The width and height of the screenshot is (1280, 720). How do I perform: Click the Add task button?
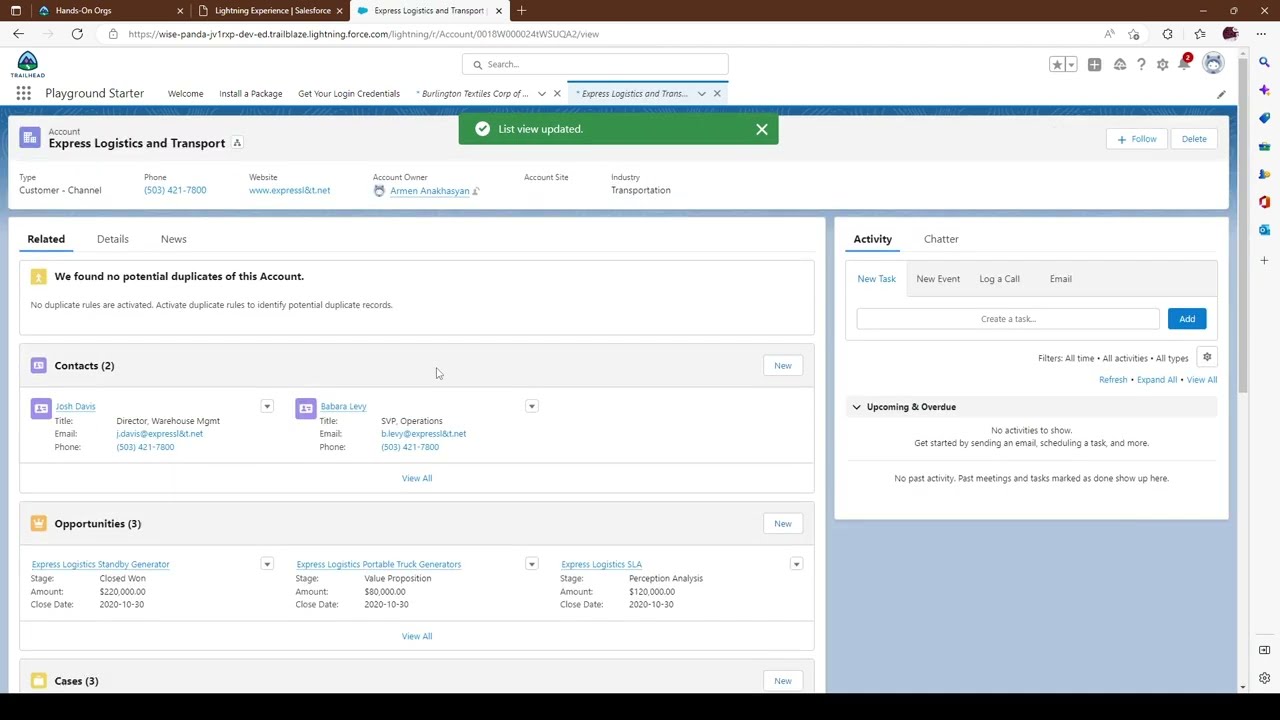[x=1187, y=319]
